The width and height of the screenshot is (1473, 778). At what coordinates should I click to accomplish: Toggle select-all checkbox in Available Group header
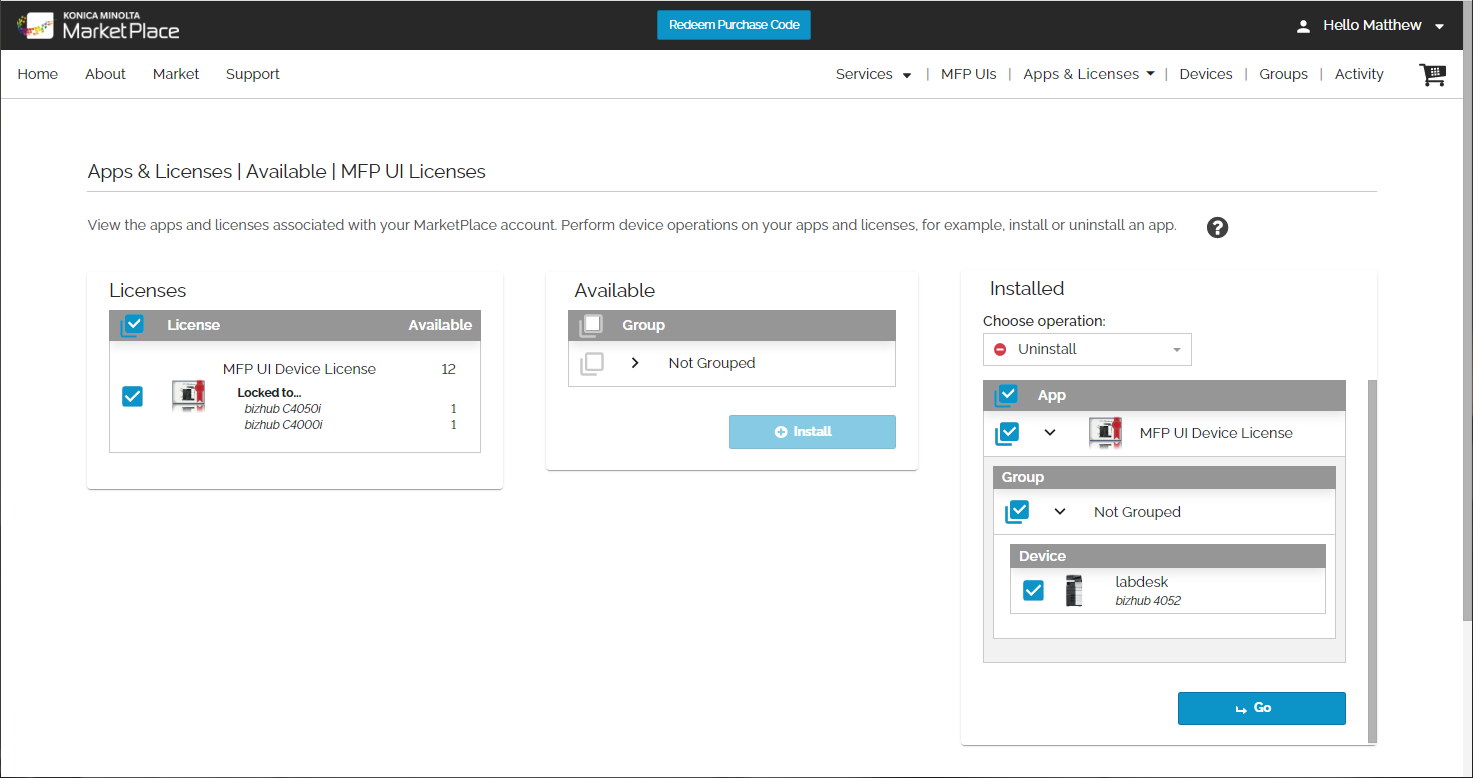pyautogui.click(x=591, y=325)
